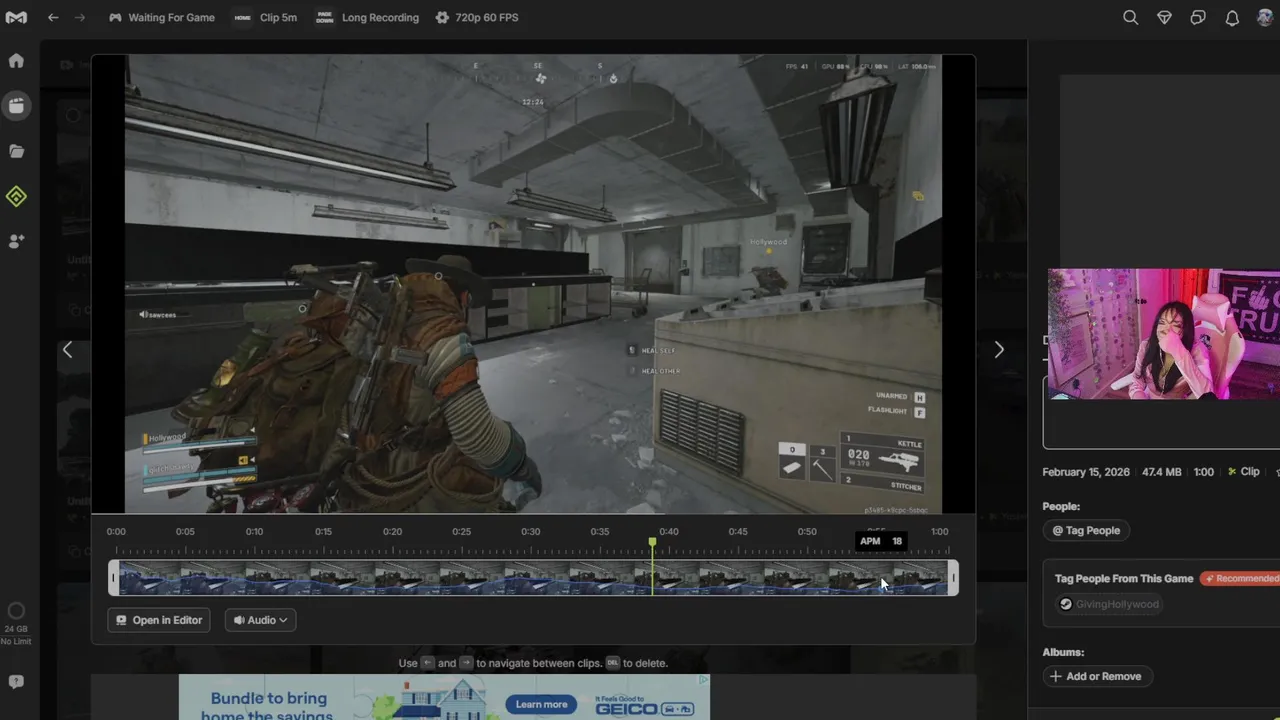Click Learn more in the GEICO ad
Screen dimensions: 1280x720
coord(541,705)
